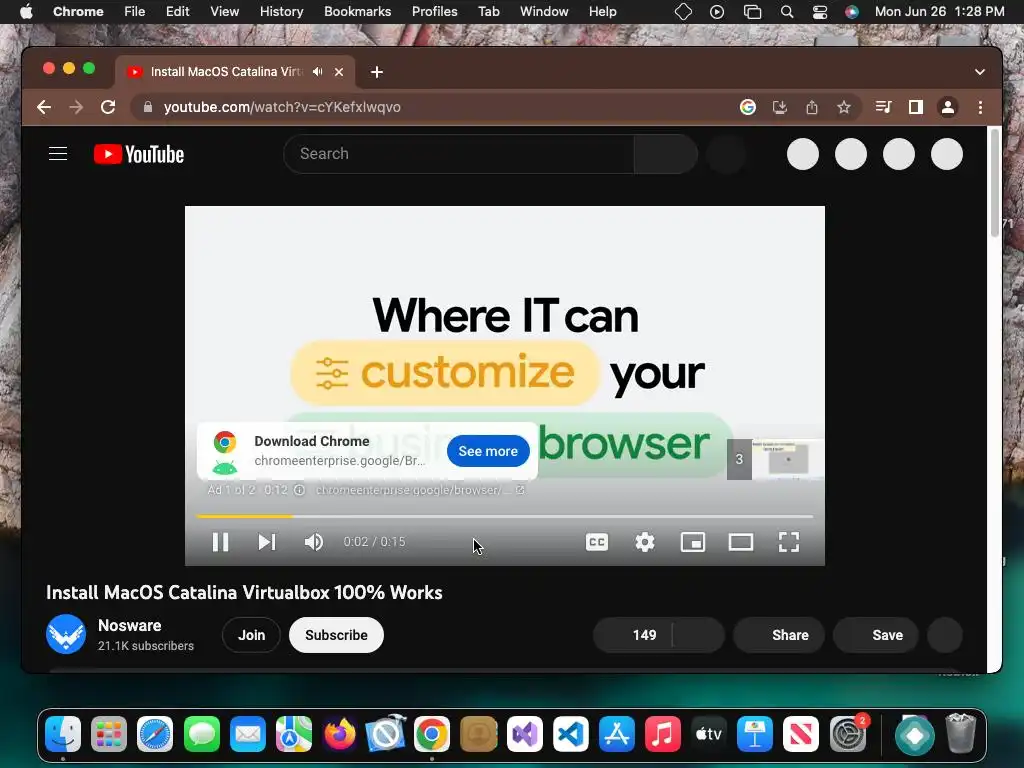Enter full screen video mode
1024x768 pixels.
click(x=789, y=542)
